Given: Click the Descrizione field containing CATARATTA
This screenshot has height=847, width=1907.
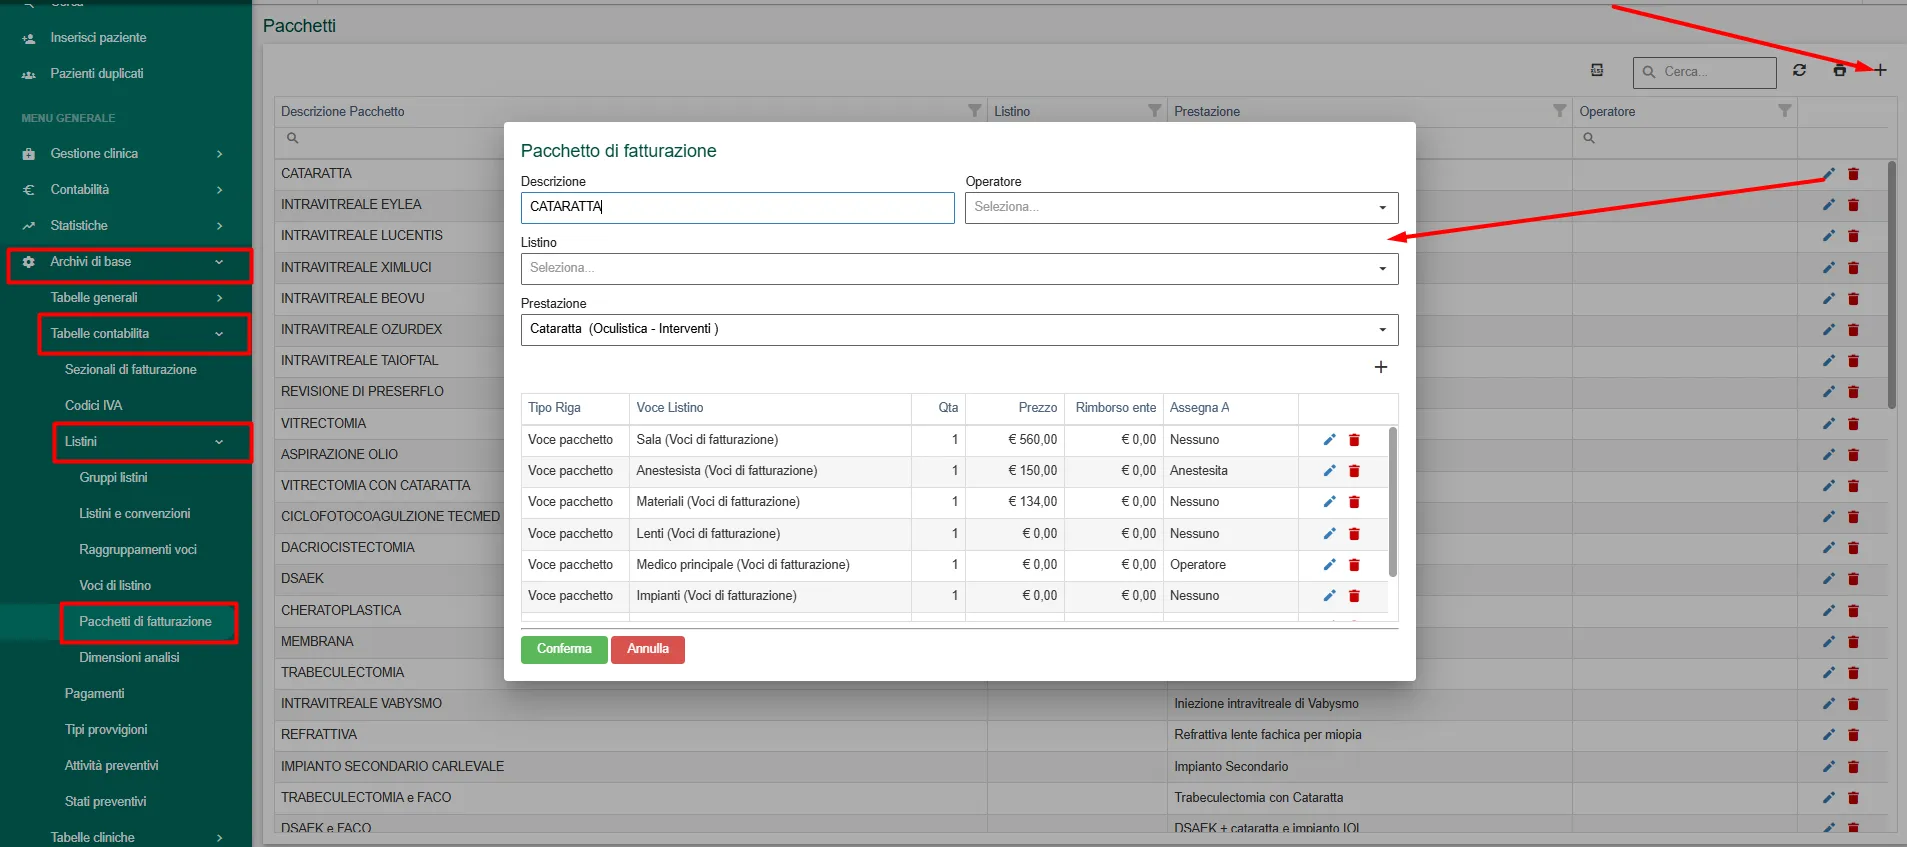Looking at the screenshot, I should pos(737,207).
